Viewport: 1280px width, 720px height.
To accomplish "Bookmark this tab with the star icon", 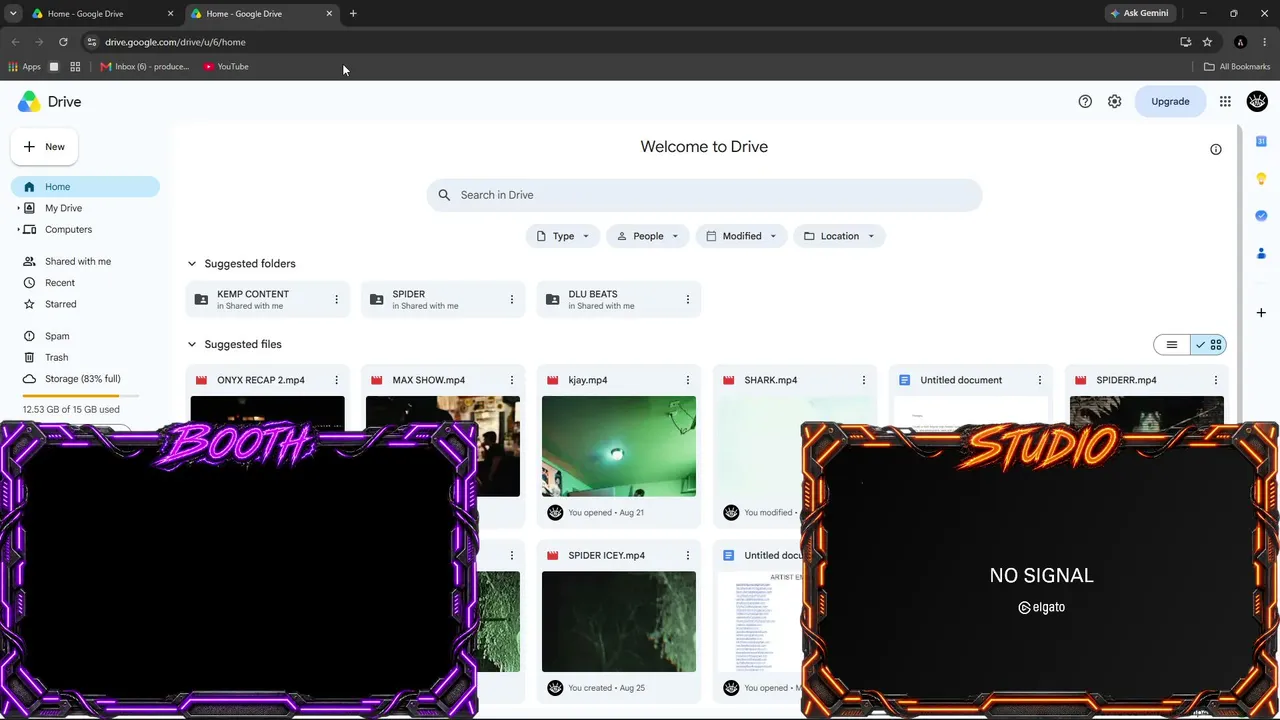I will click(x=1207, y=42).
